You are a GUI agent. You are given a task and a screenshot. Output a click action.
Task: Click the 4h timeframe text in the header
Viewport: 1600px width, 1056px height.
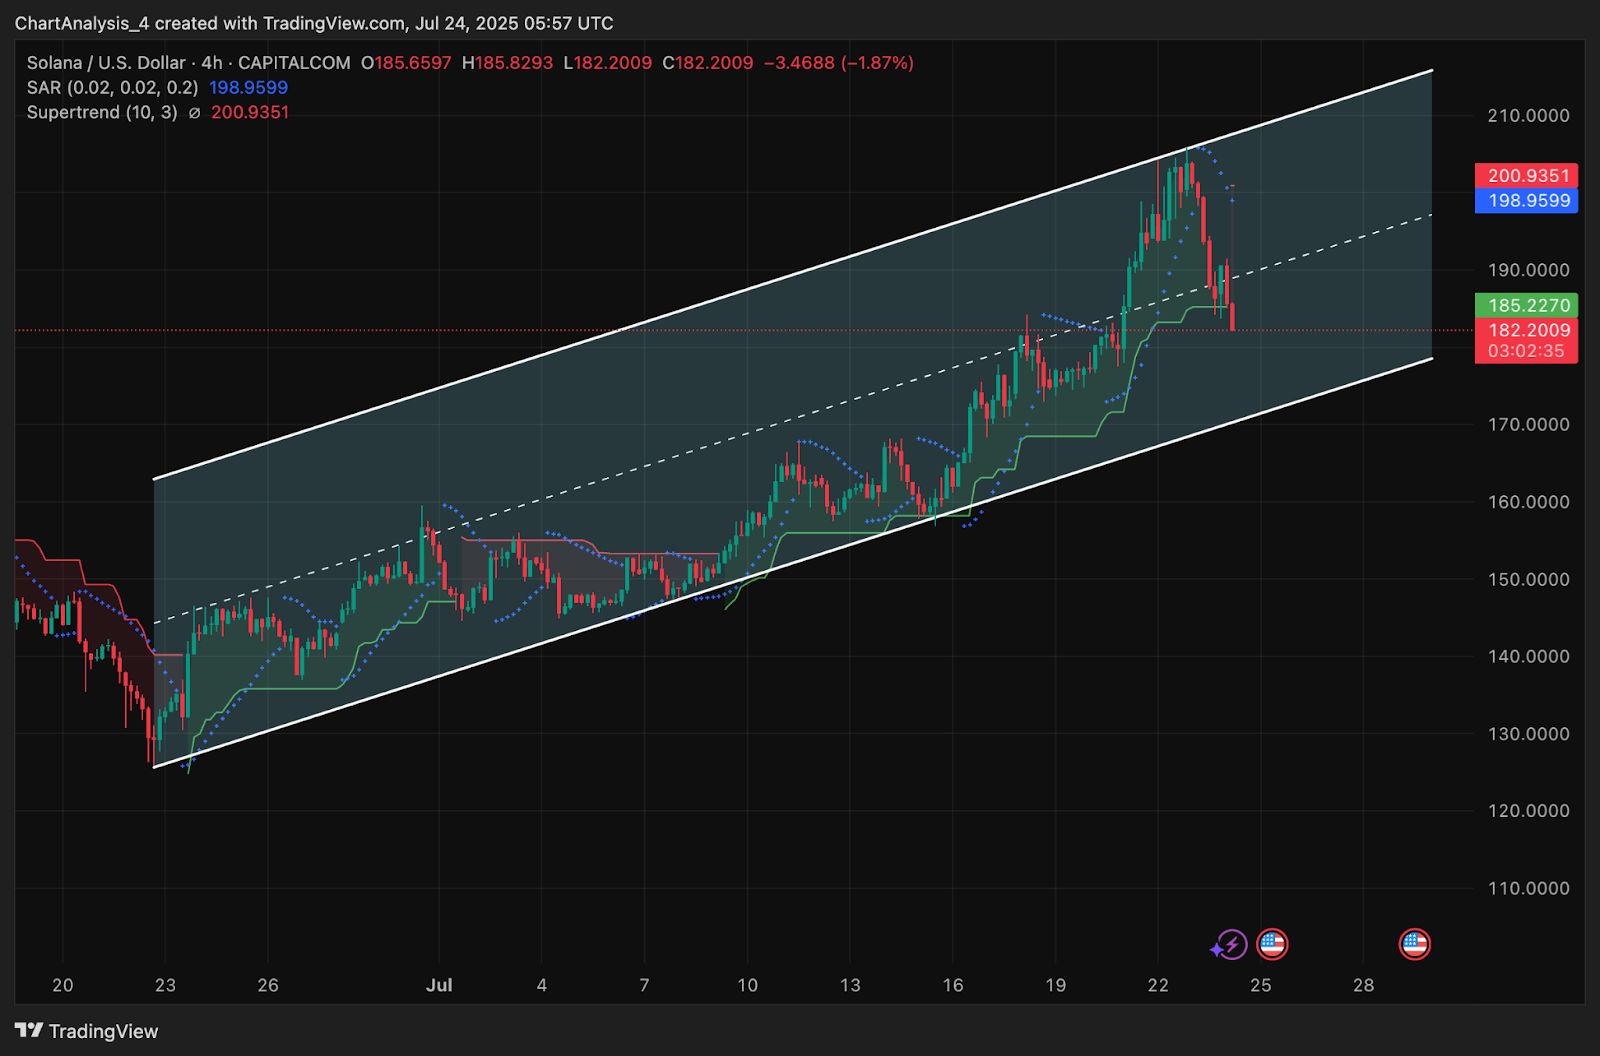click(211, 63)
